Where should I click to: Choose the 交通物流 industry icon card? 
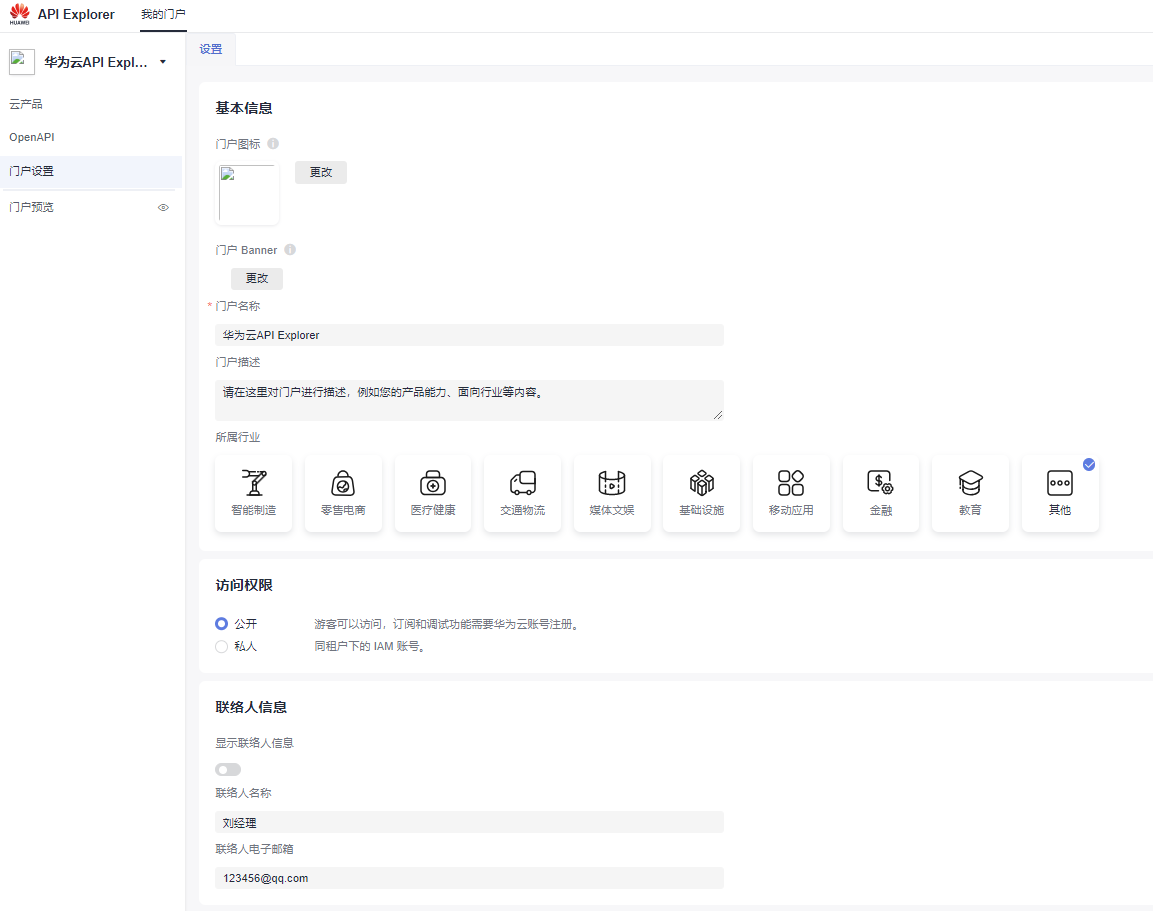(x=523, y=493)
